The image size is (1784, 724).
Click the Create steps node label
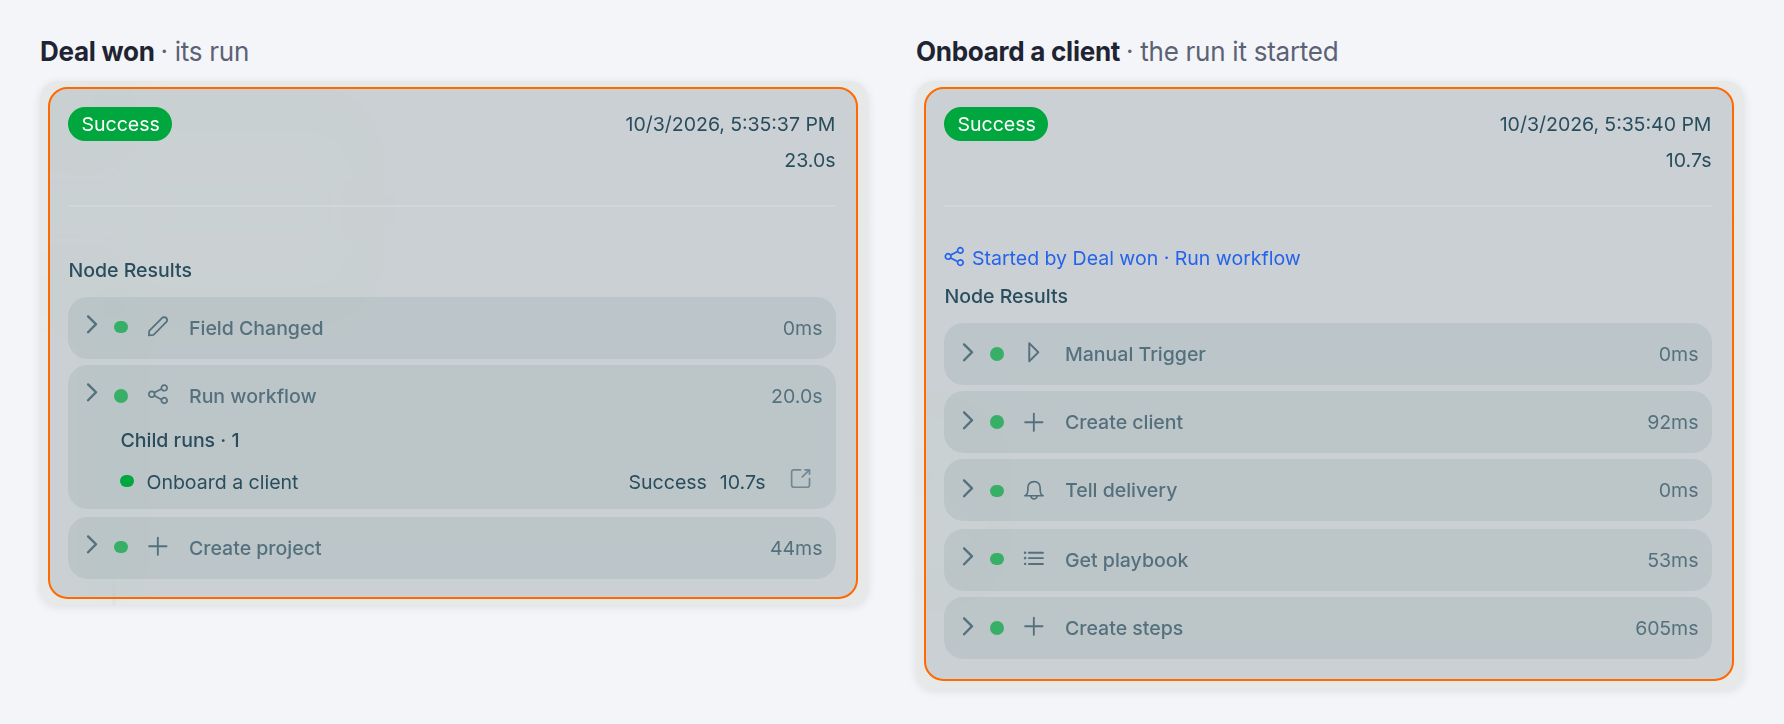click(1124, 628)
